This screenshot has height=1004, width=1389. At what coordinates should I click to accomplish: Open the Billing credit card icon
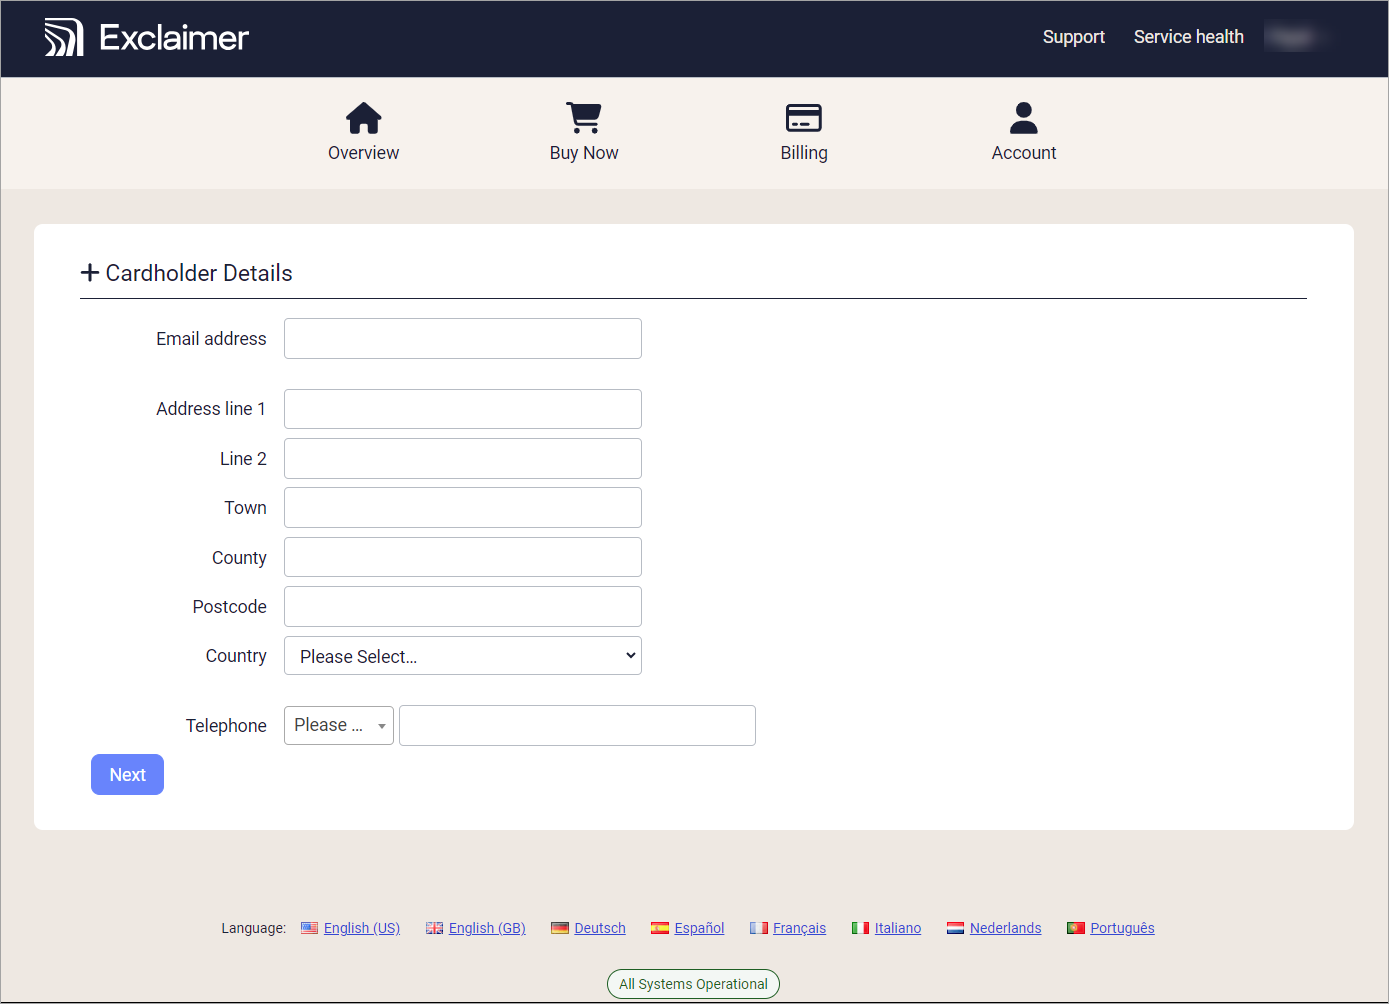coord(803,118)
